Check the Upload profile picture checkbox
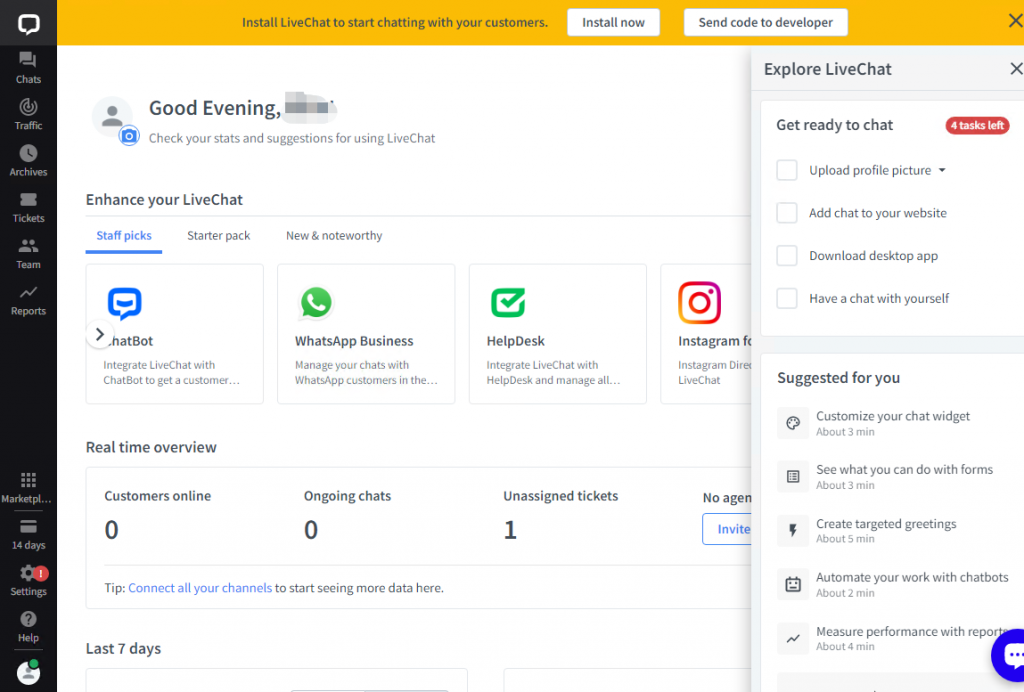 pos(787,170)
